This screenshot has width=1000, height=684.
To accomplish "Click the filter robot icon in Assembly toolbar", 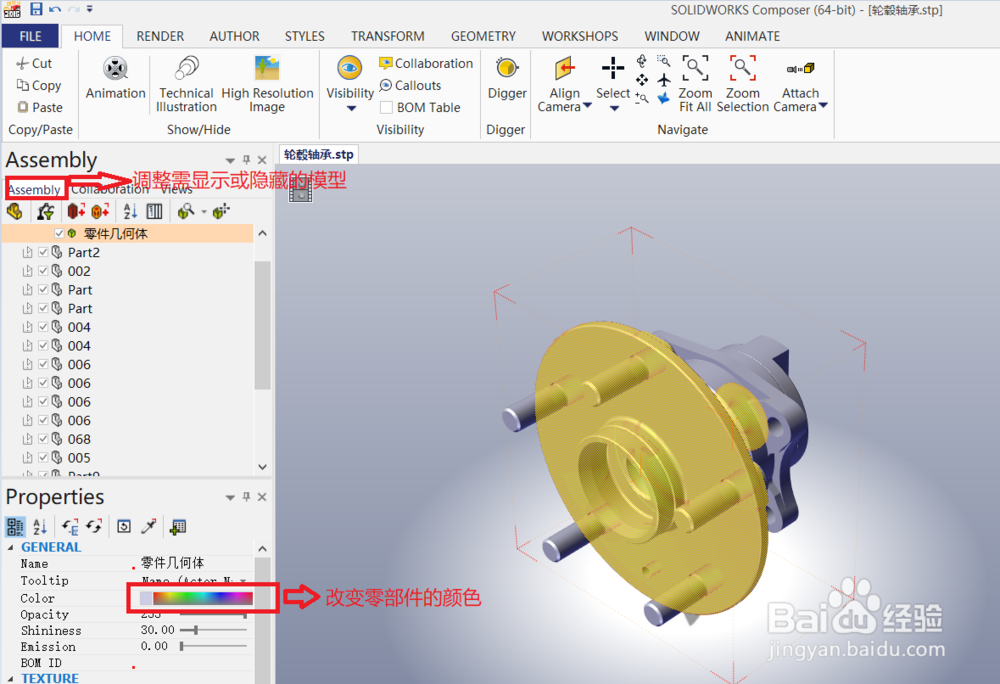I will [x=46, y=211].
